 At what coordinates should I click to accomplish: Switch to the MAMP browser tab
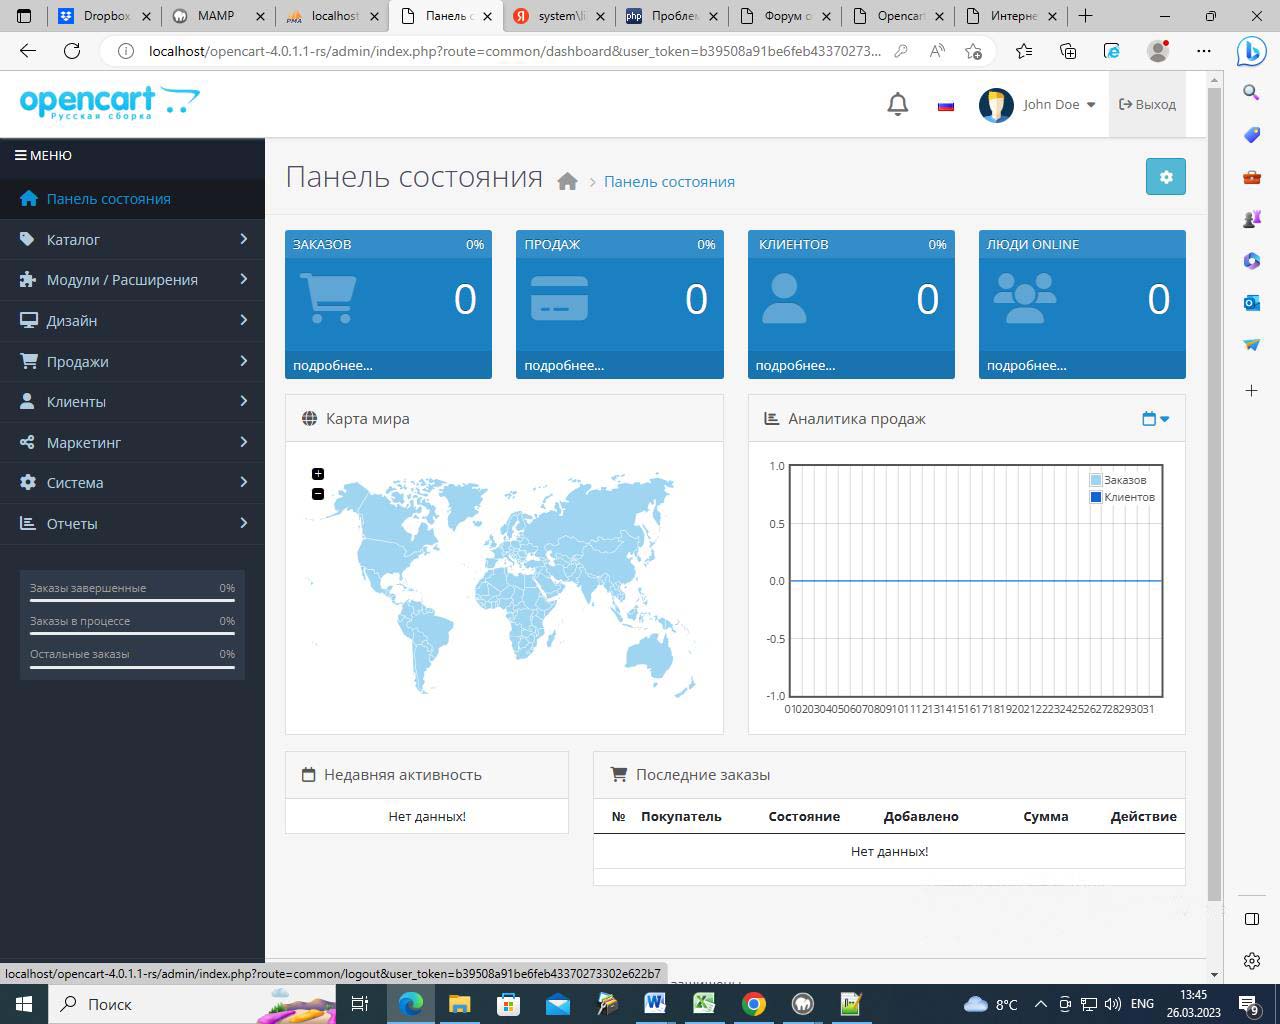click(216, 16)
